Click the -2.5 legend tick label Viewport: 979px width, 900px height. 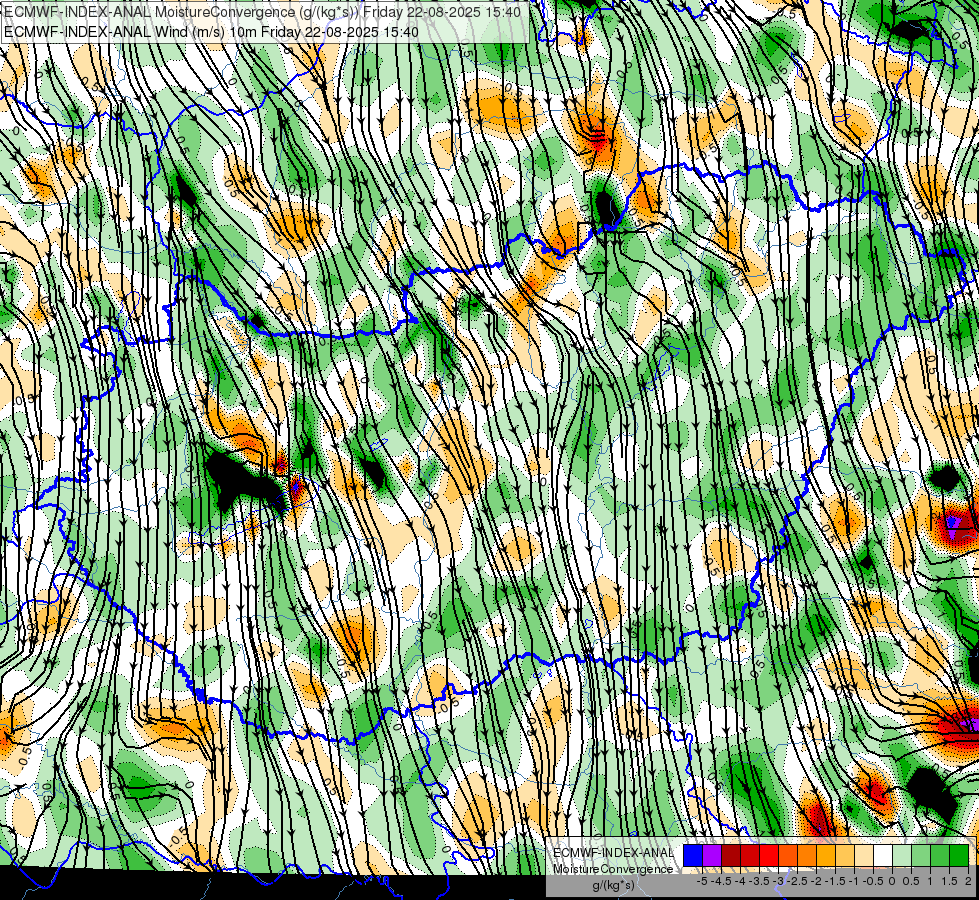pyautogui.click(x=798, y=881)
